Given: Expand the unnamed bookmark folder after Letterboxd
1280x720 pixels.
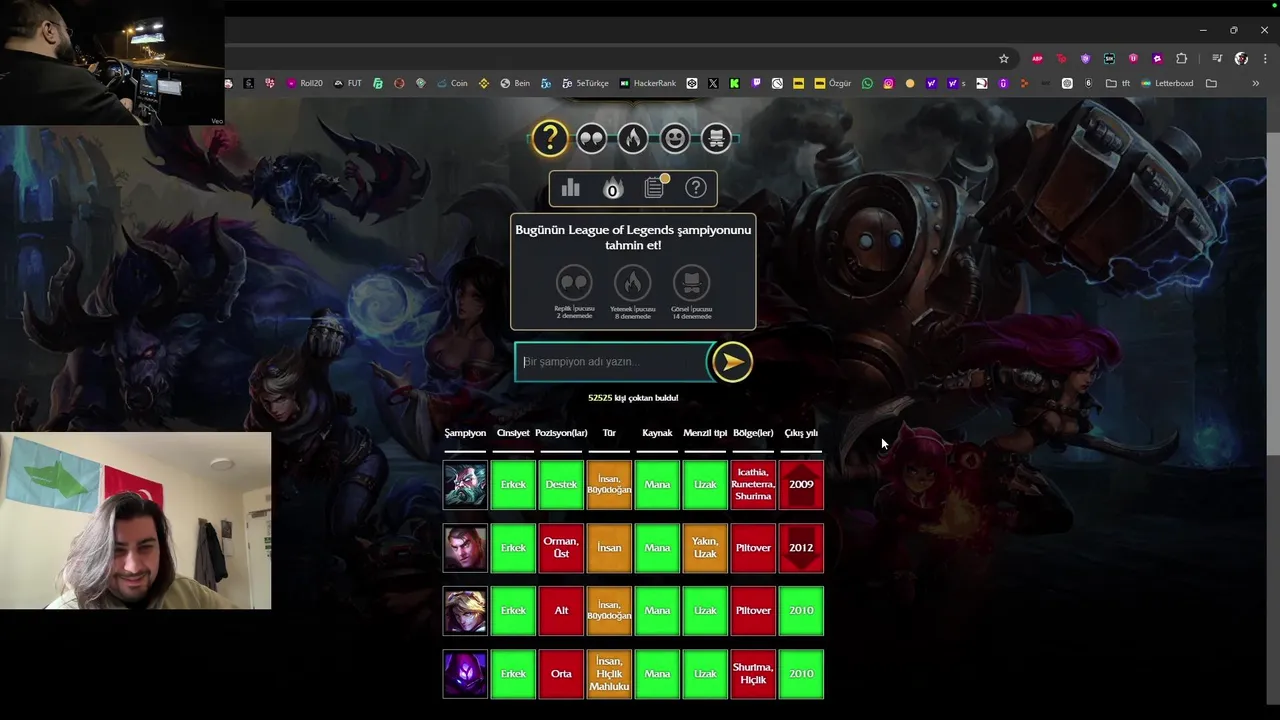Looking at the screenshot, I should pyautogui.click(x=1211, y=84).
